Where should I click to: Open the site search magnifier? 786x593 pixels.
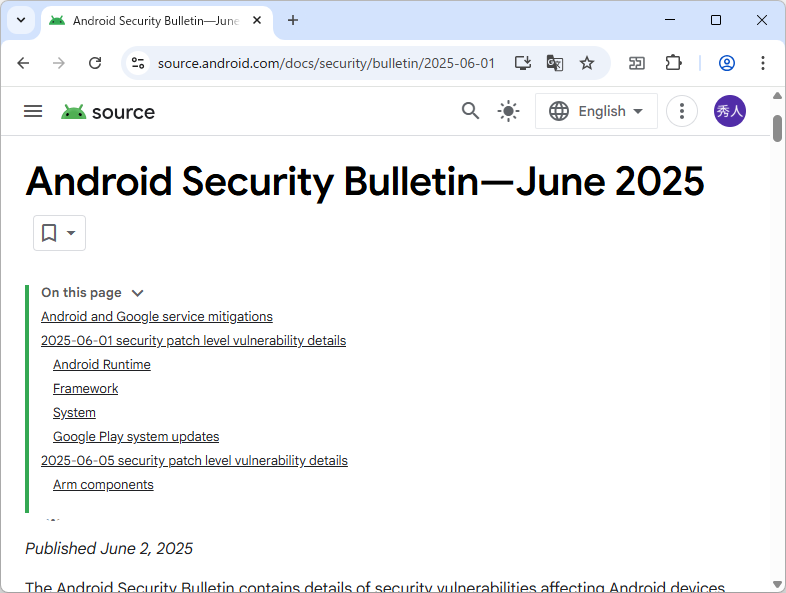[x=470, y=111]
